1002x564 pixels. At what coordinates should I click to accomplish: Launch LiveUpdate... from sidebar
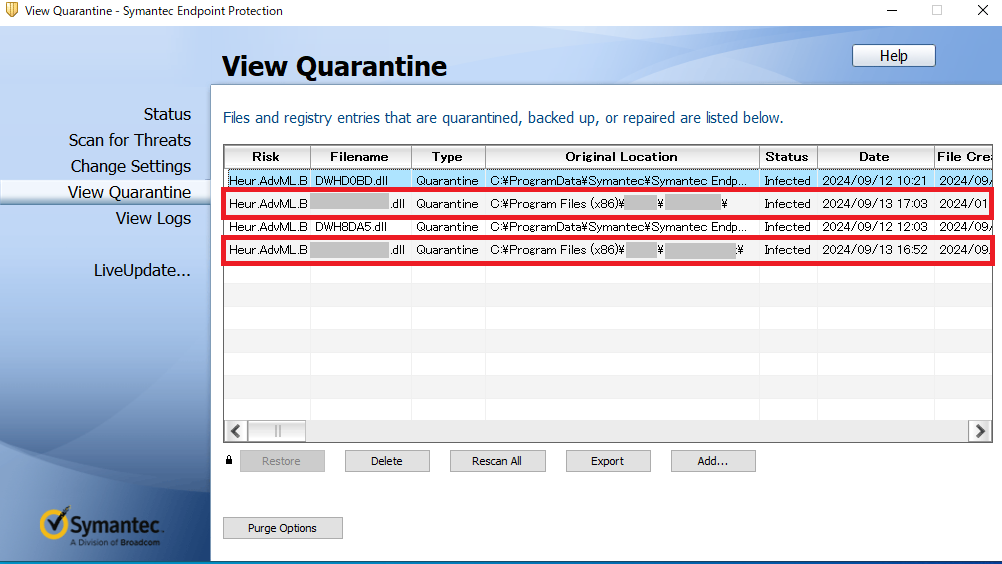(142, 271)
